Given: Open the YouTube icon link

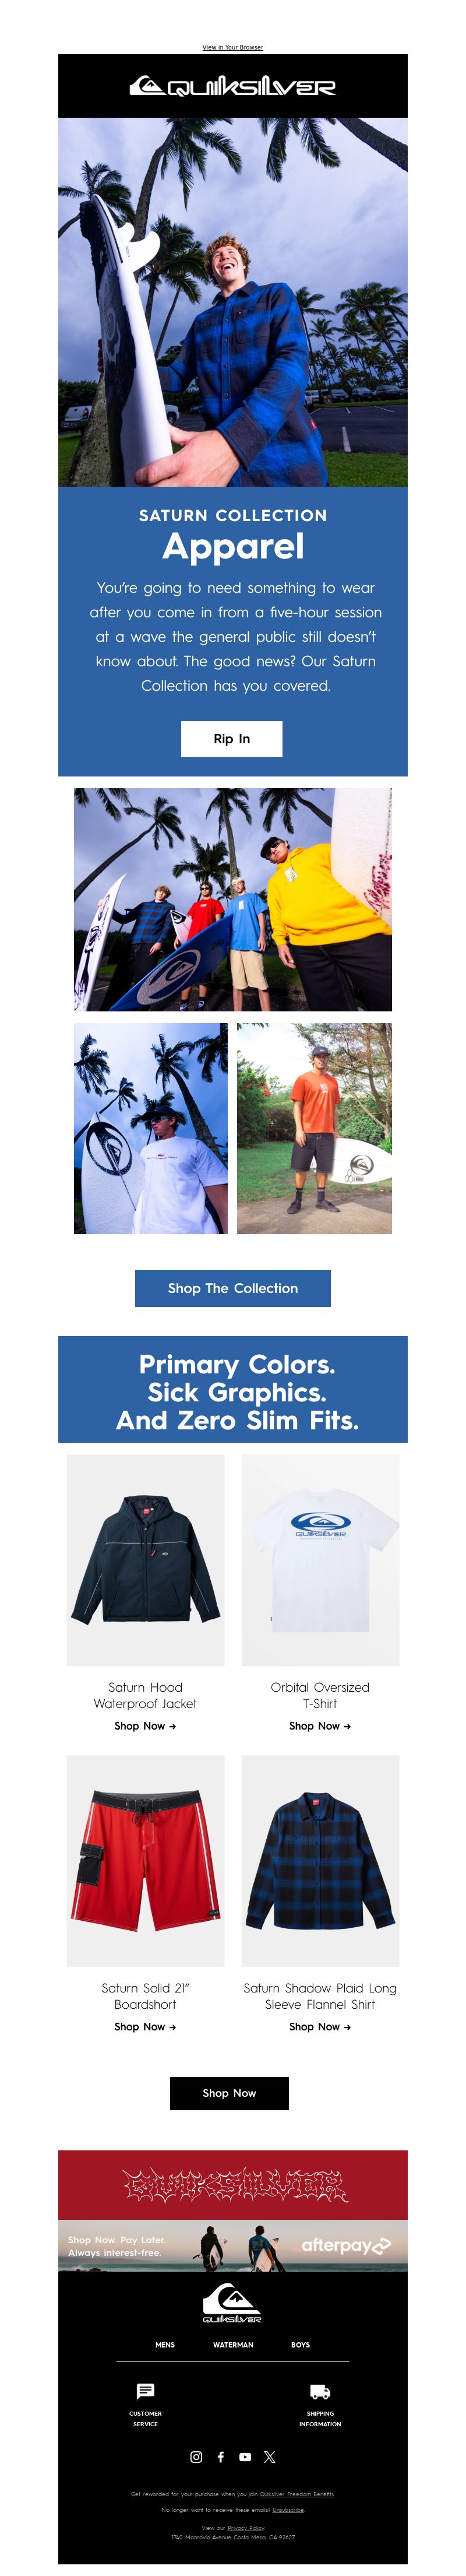Looking at the screenshot, I should [245, 2456].
